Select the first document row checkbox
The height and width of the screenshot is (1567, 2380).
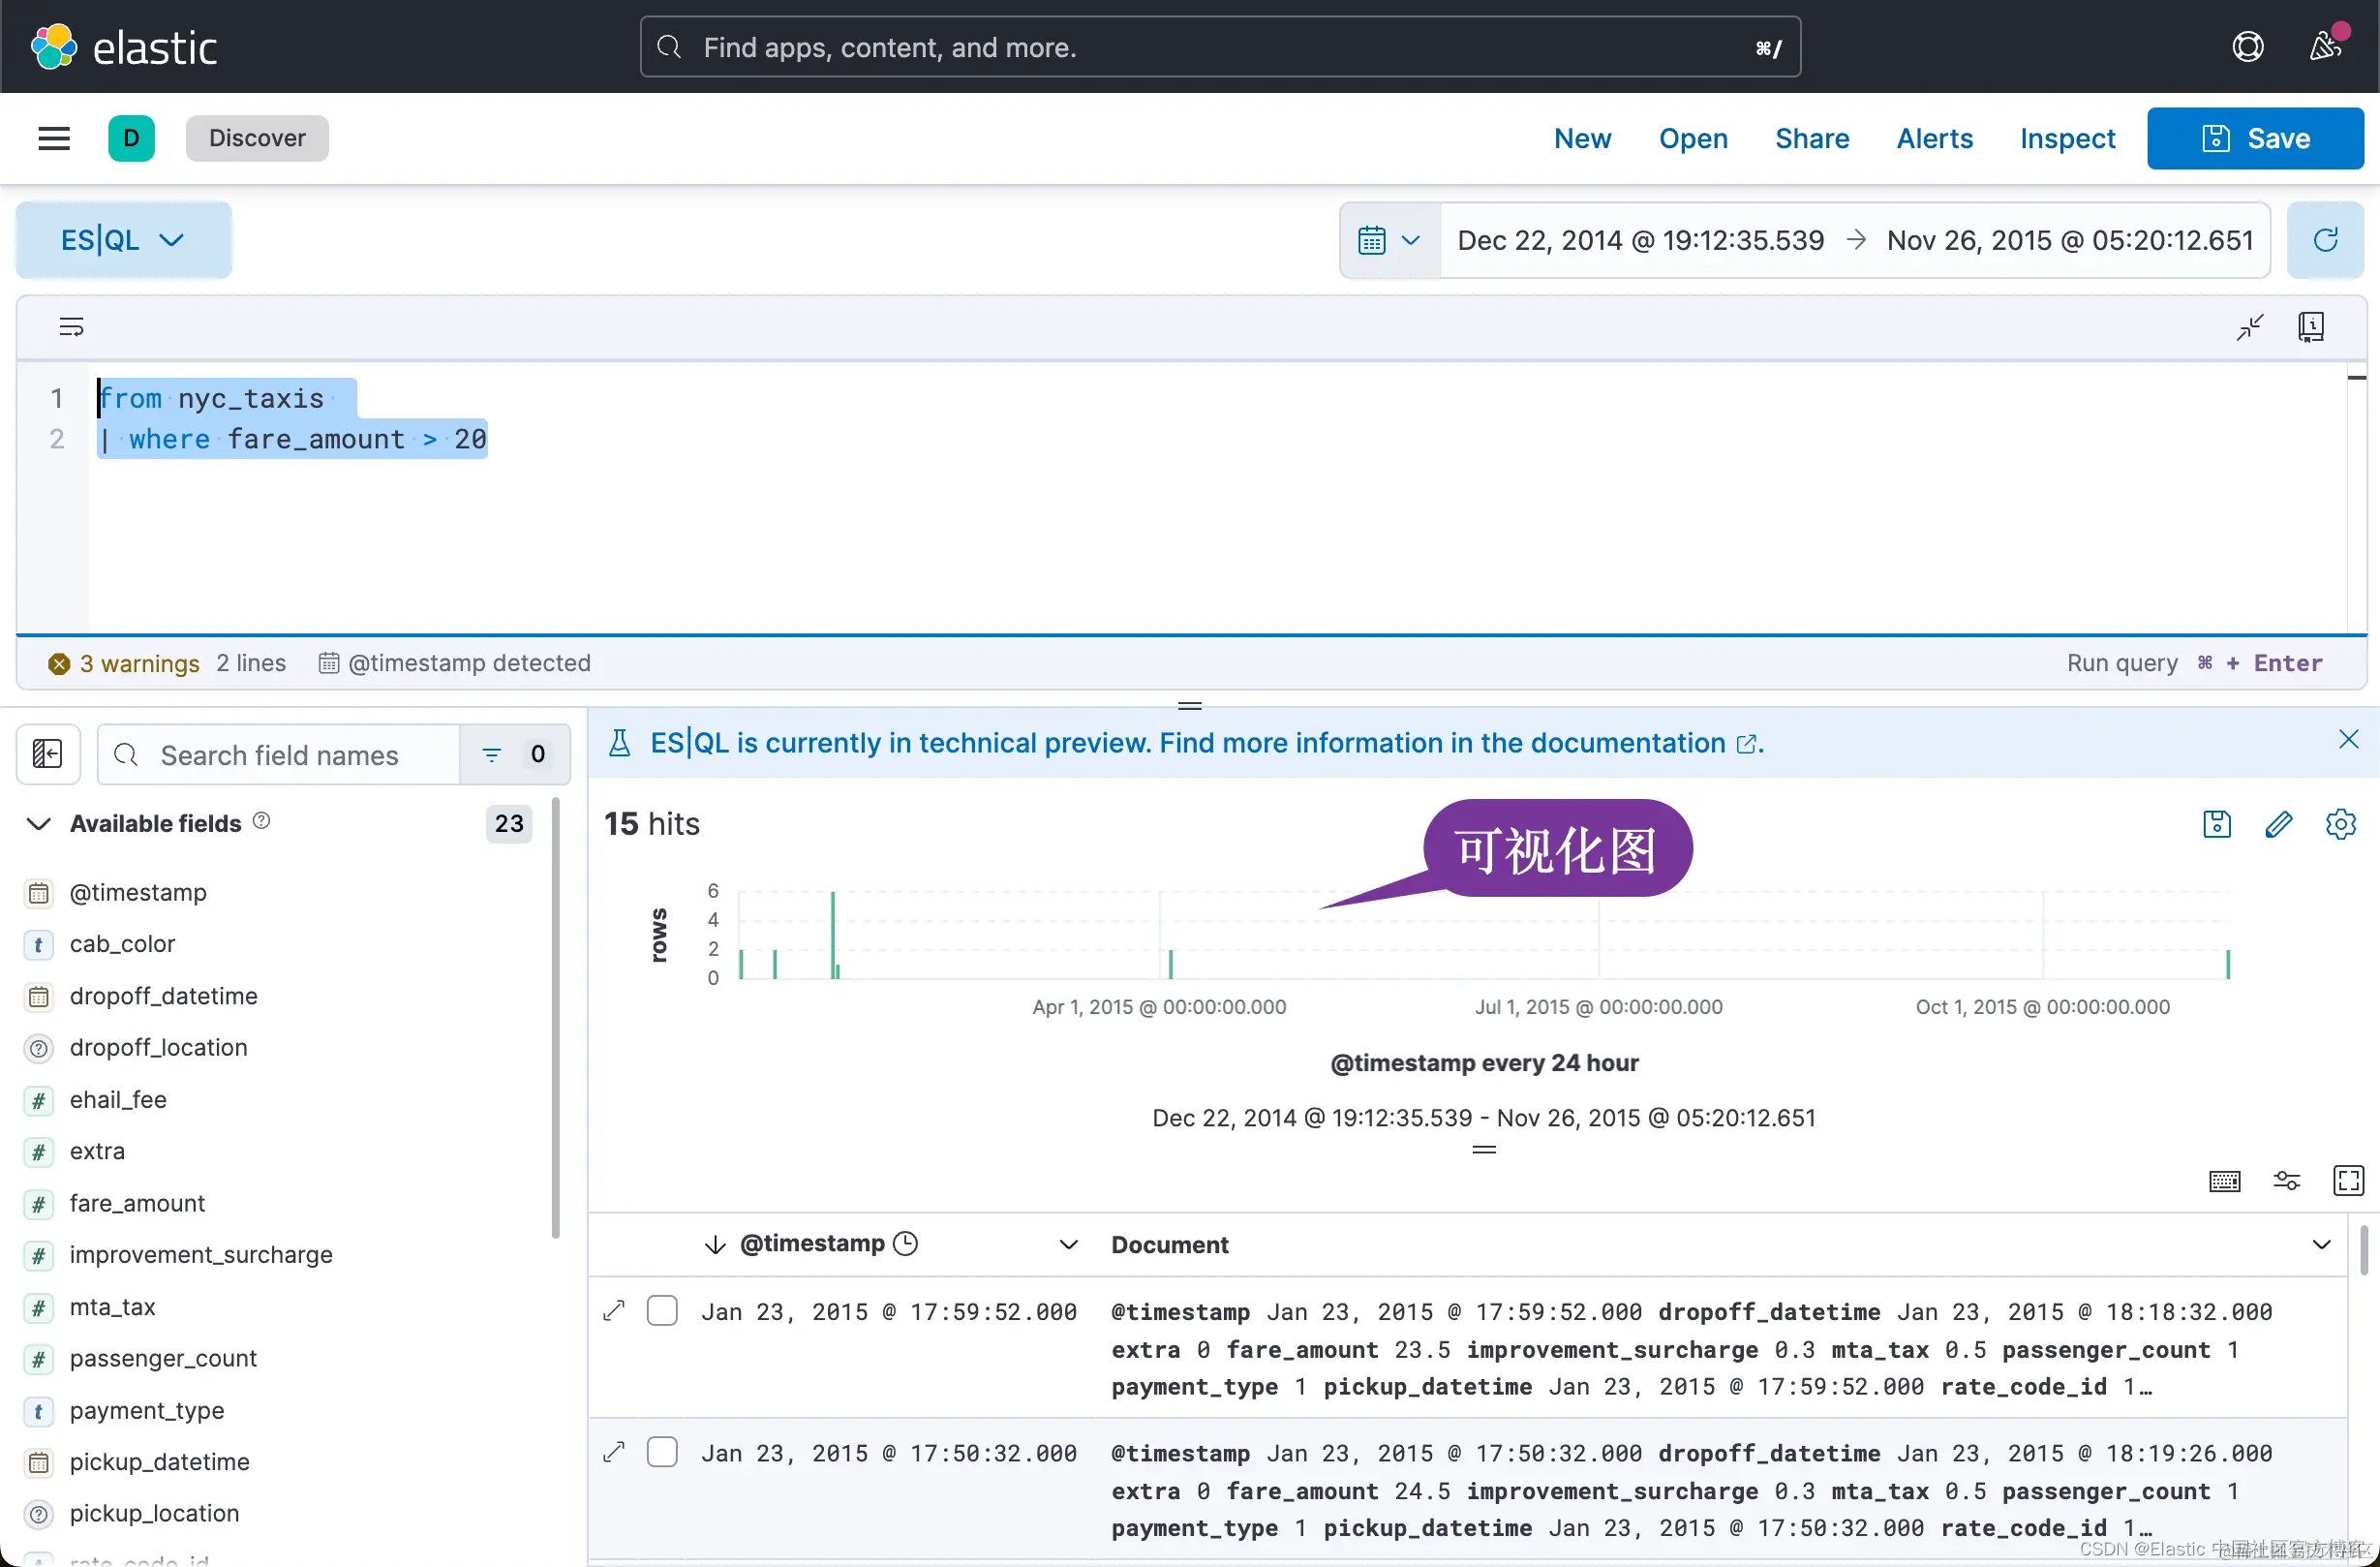point(662,1311)
